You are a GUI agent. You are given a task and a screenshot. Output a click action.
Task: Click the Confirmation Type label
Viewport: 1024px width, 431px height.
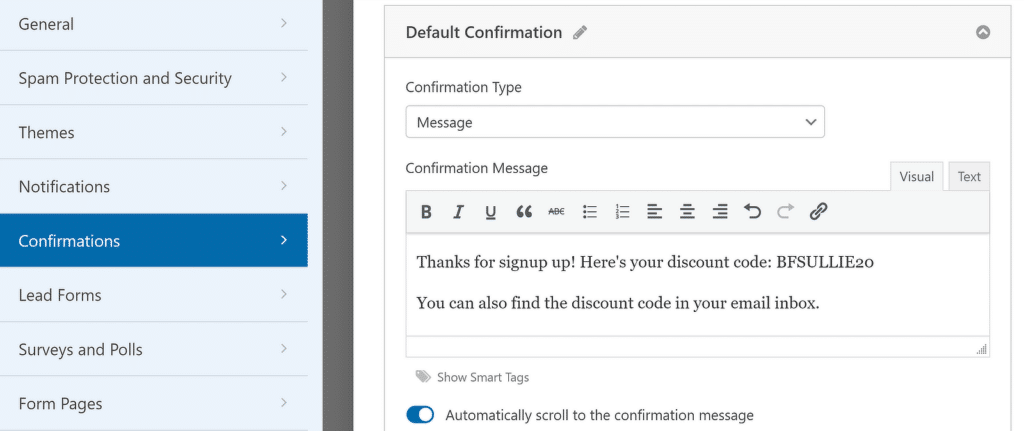(x=464, y=88)
